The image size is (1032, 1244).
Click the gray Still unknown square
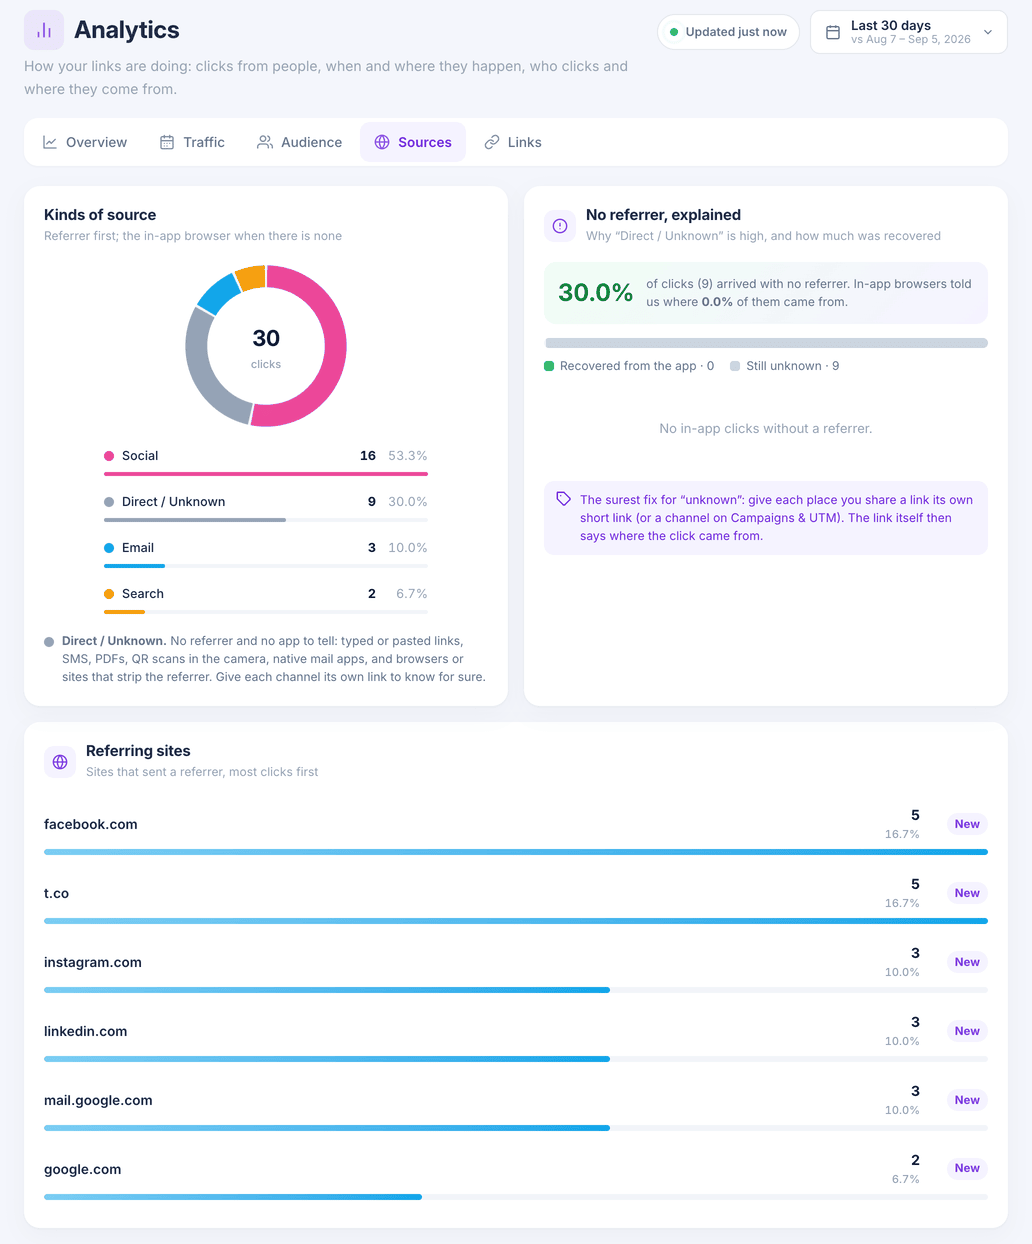pyautogui.click(x=735, y=366)
